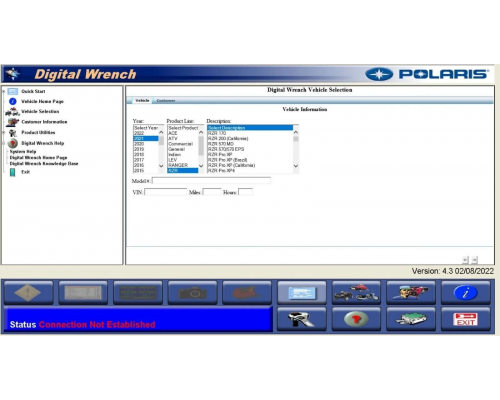Click the down arrow of the Product Line list

(201, 166)
